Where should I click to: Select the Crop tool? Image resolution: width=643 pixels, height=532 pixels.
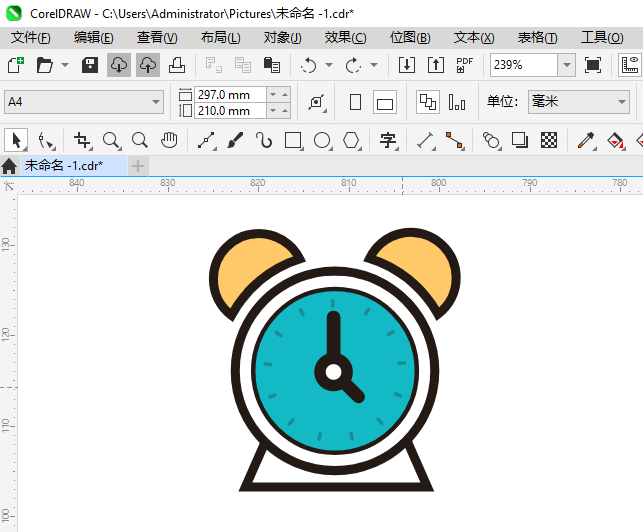[x=82, y=140]
